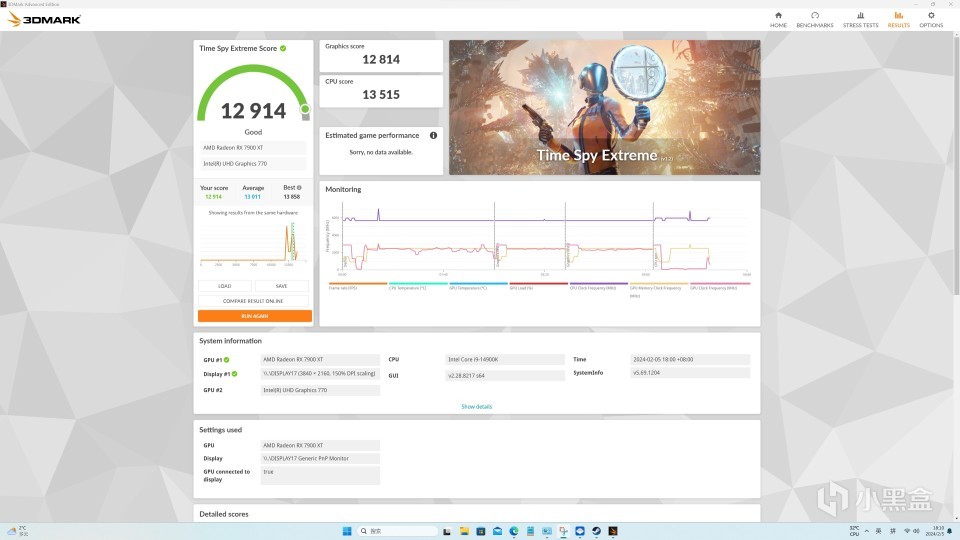
Task: Toggle GPU Load legend series
Action: (x=538, y=286)
